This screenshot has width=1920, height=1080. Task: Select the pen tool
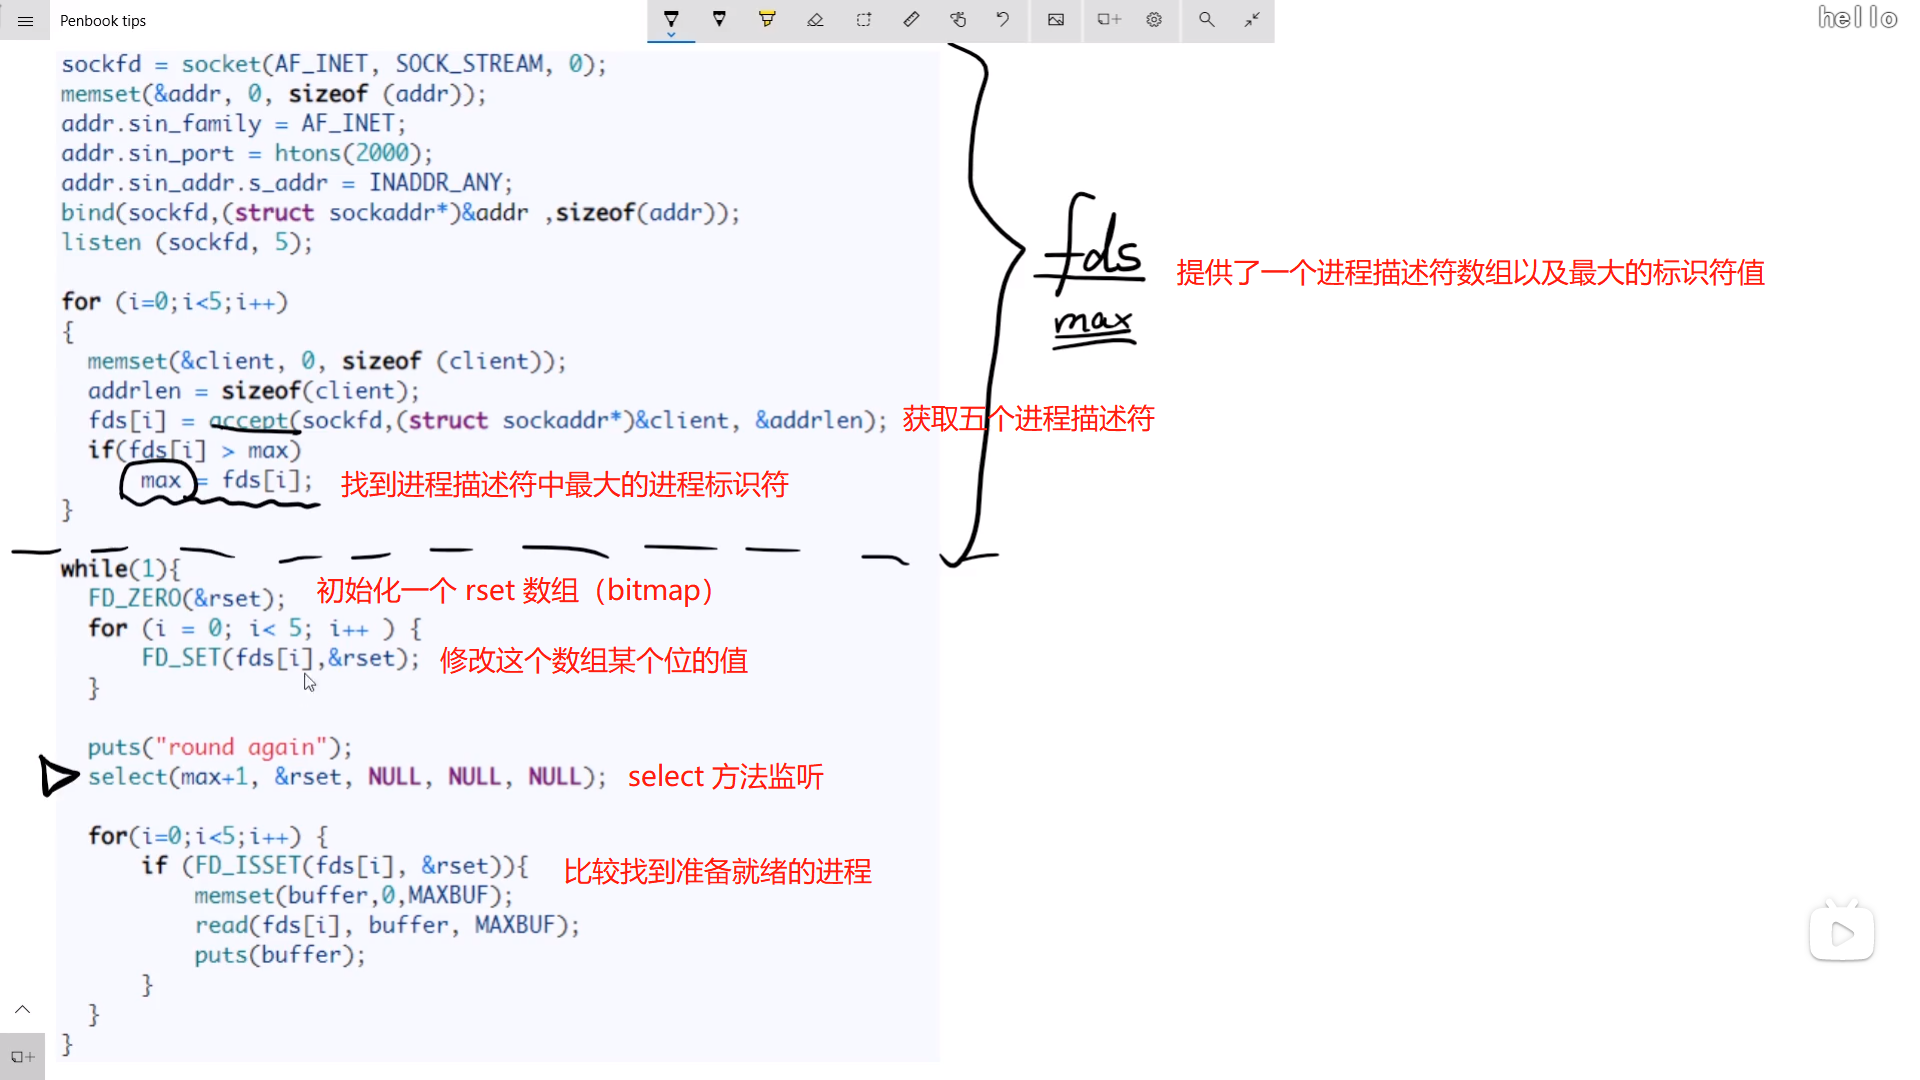coord(671,19)
